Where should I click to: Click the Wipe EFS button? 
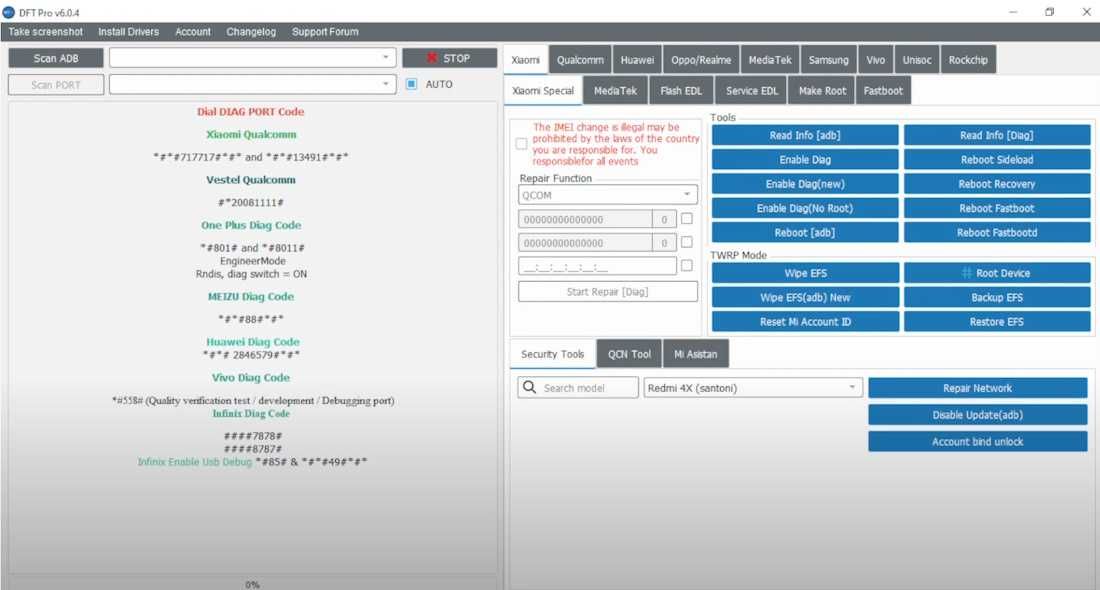[805, 273]
